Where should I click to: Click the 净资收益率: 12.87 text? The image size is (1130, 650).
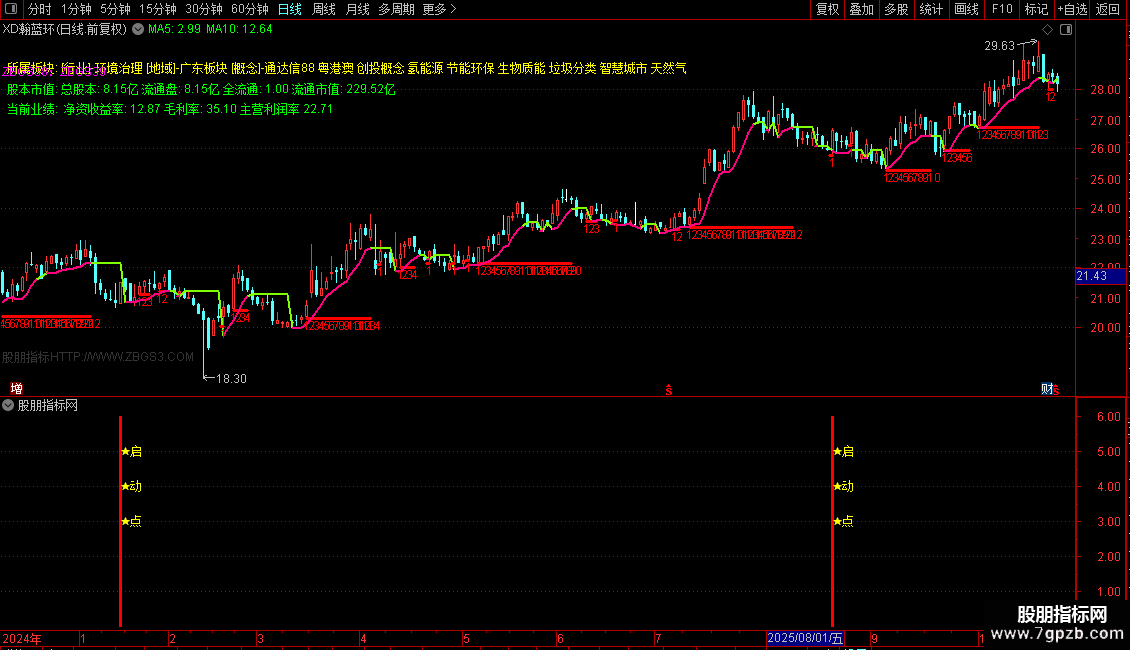[112, 110]
